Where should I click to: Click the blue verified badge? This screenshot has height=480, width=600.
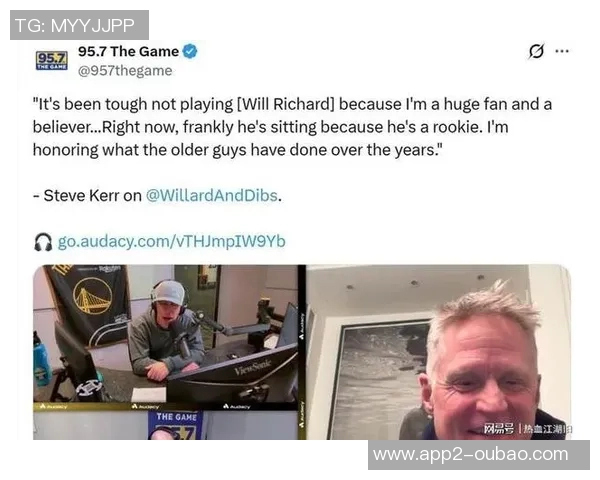coord(190,51)
